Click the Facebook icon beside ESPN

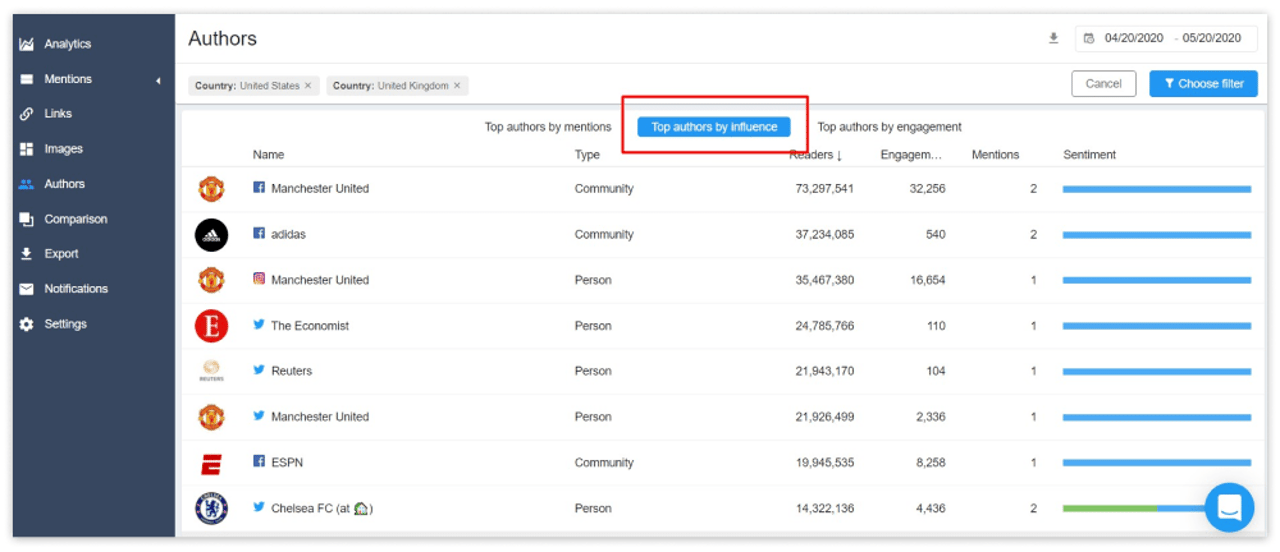click(259, 462)
